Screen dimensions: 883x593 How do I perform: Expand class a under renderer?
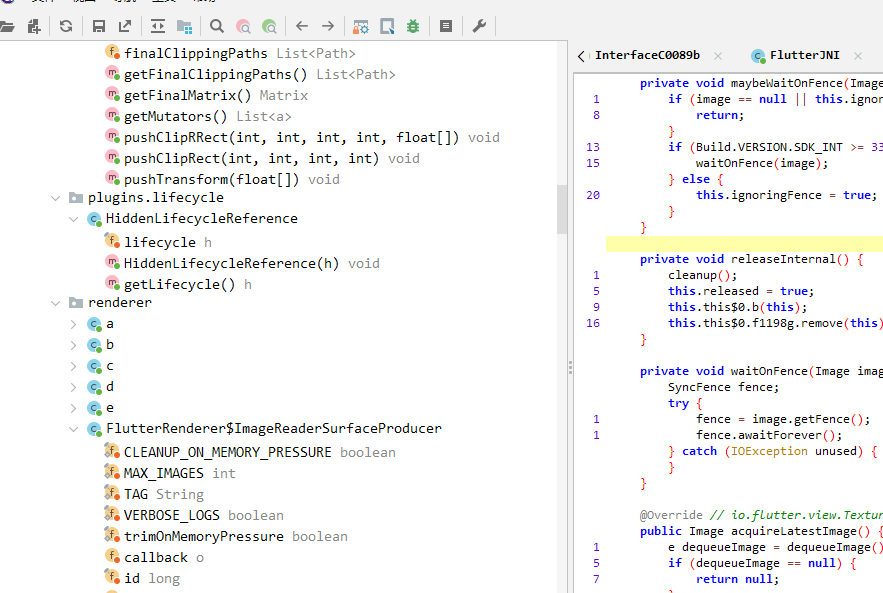pos(73,324)
